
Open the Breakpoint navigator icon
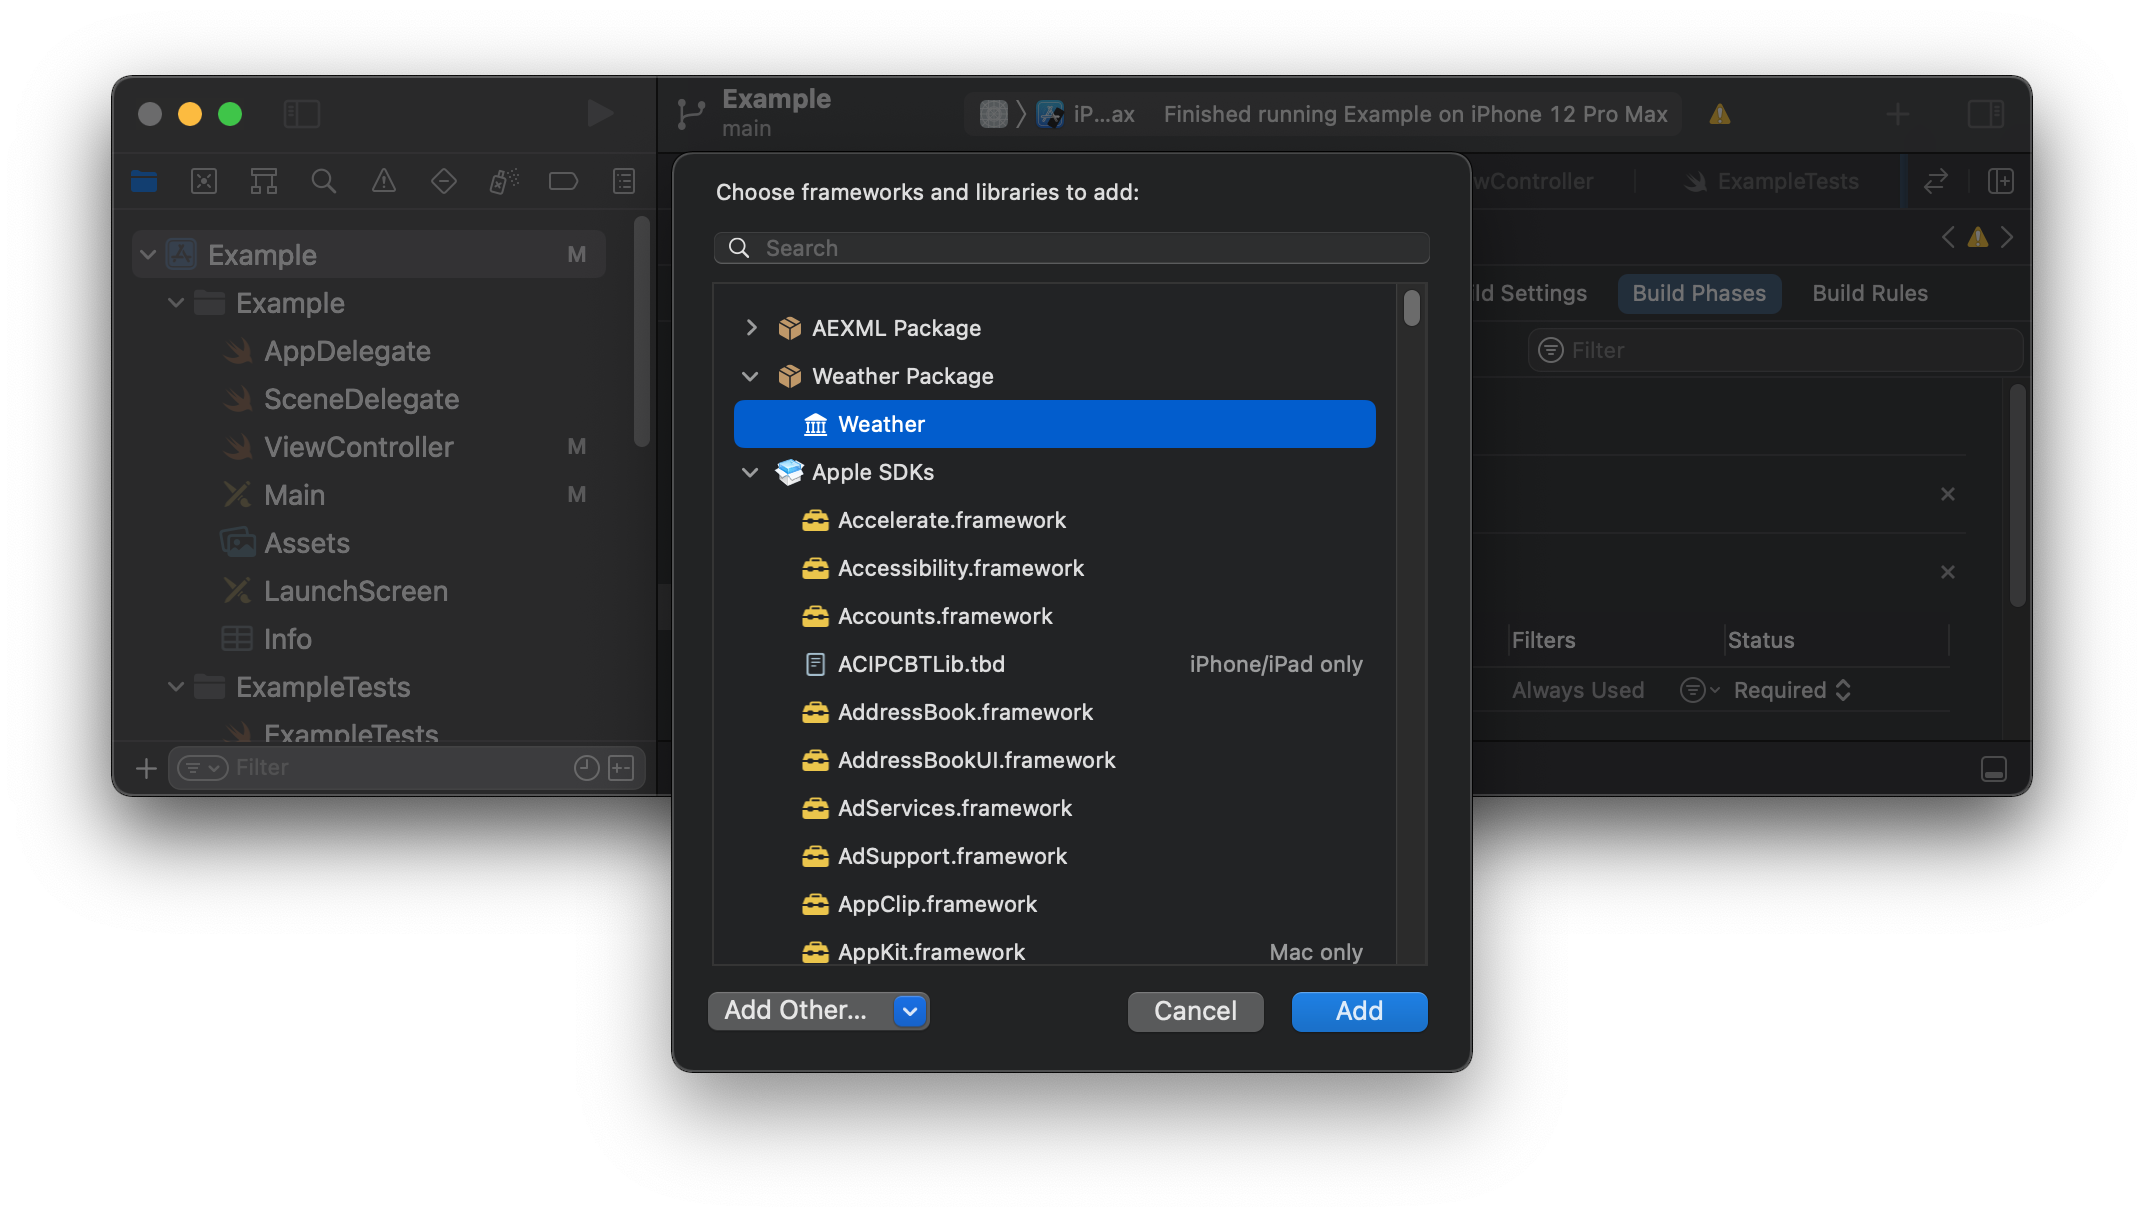click(x=563, y=181)
